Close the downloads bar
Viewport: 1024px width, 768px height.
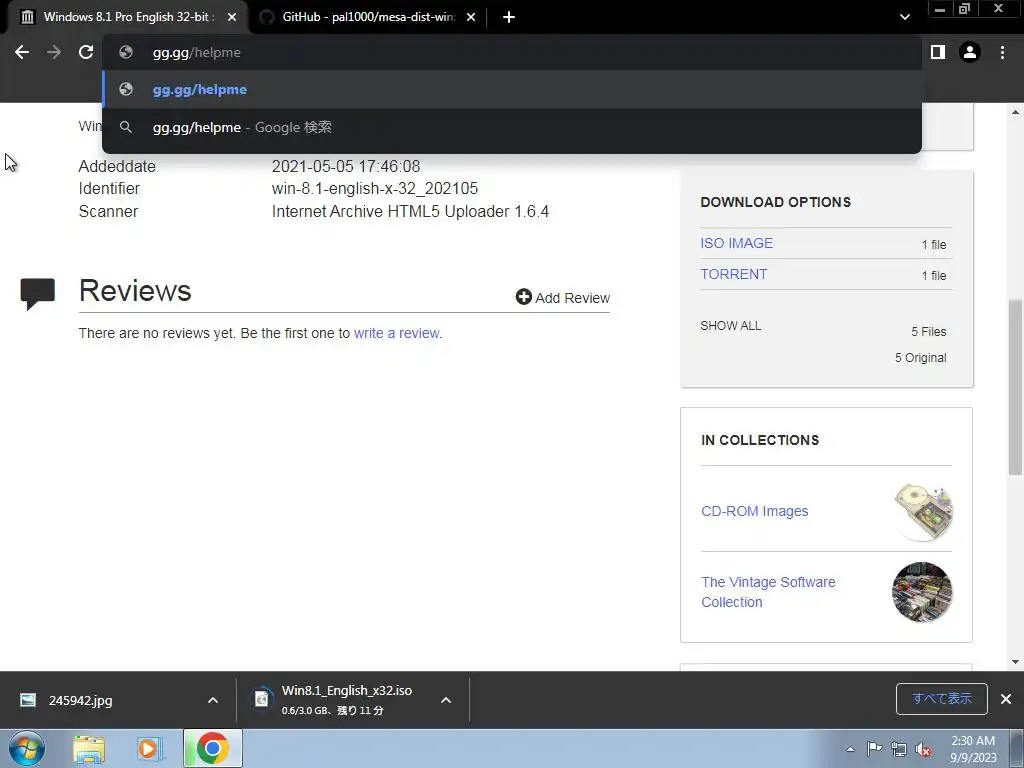[x=1006, y=699]
